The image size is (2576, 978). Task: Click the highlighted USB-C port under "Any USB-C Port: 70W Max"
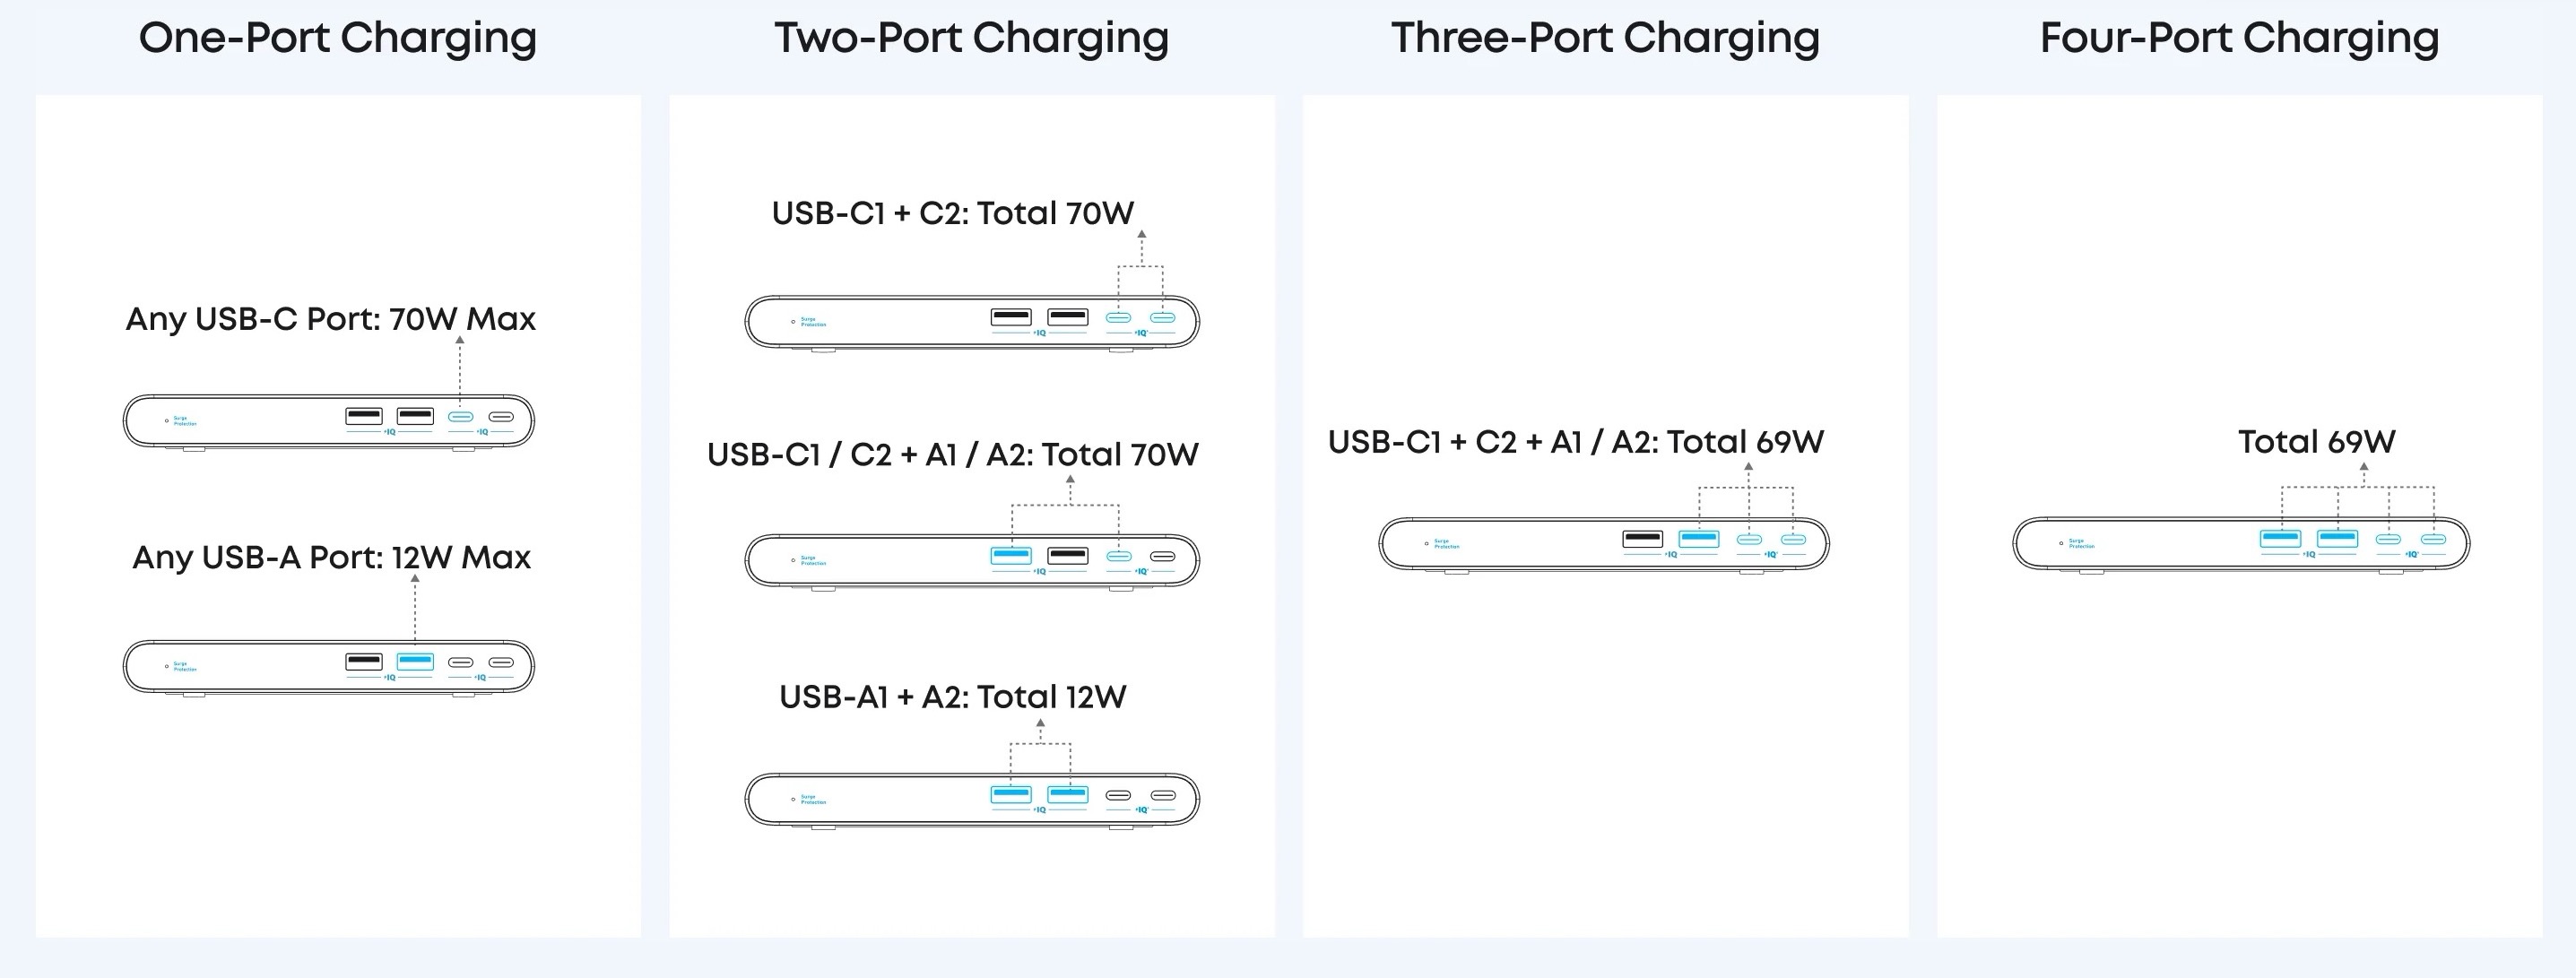(x=460, y=416)
